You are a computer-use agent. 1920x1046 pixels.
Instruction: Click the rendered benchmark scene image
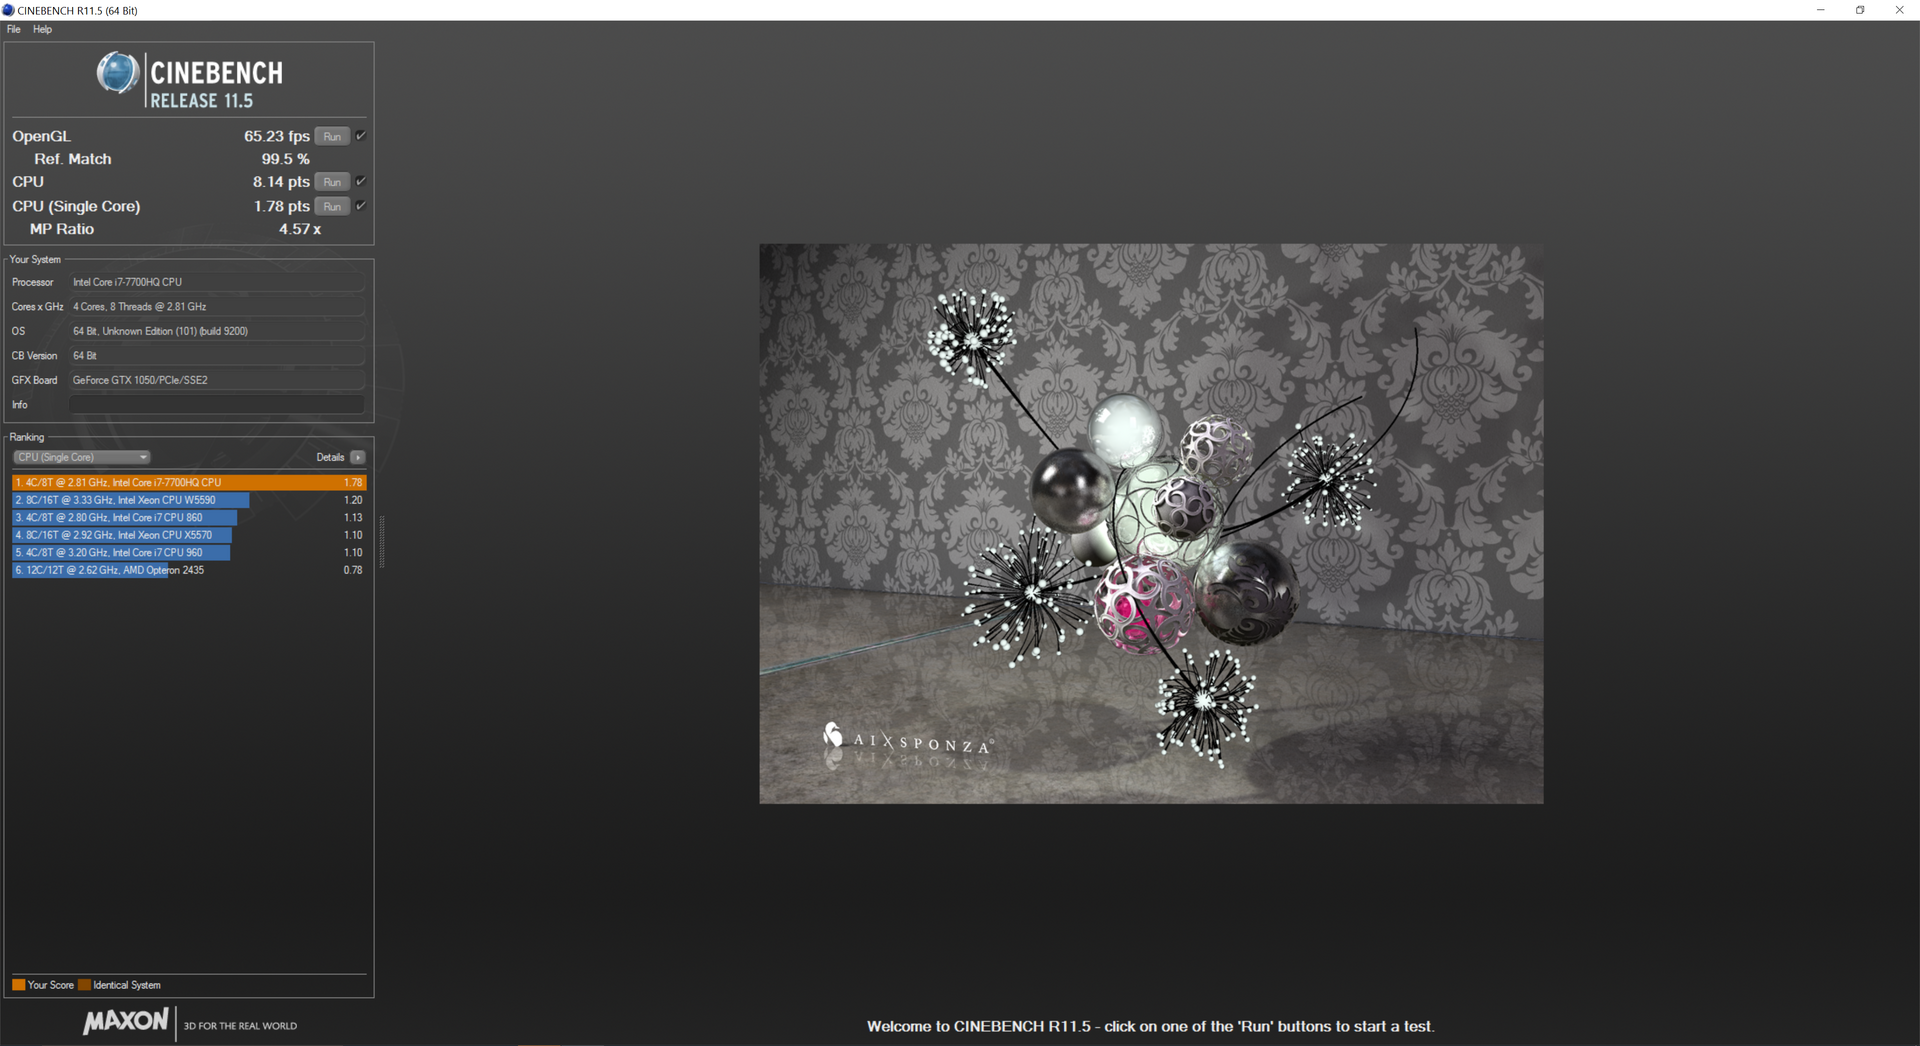pos(1151,524)
